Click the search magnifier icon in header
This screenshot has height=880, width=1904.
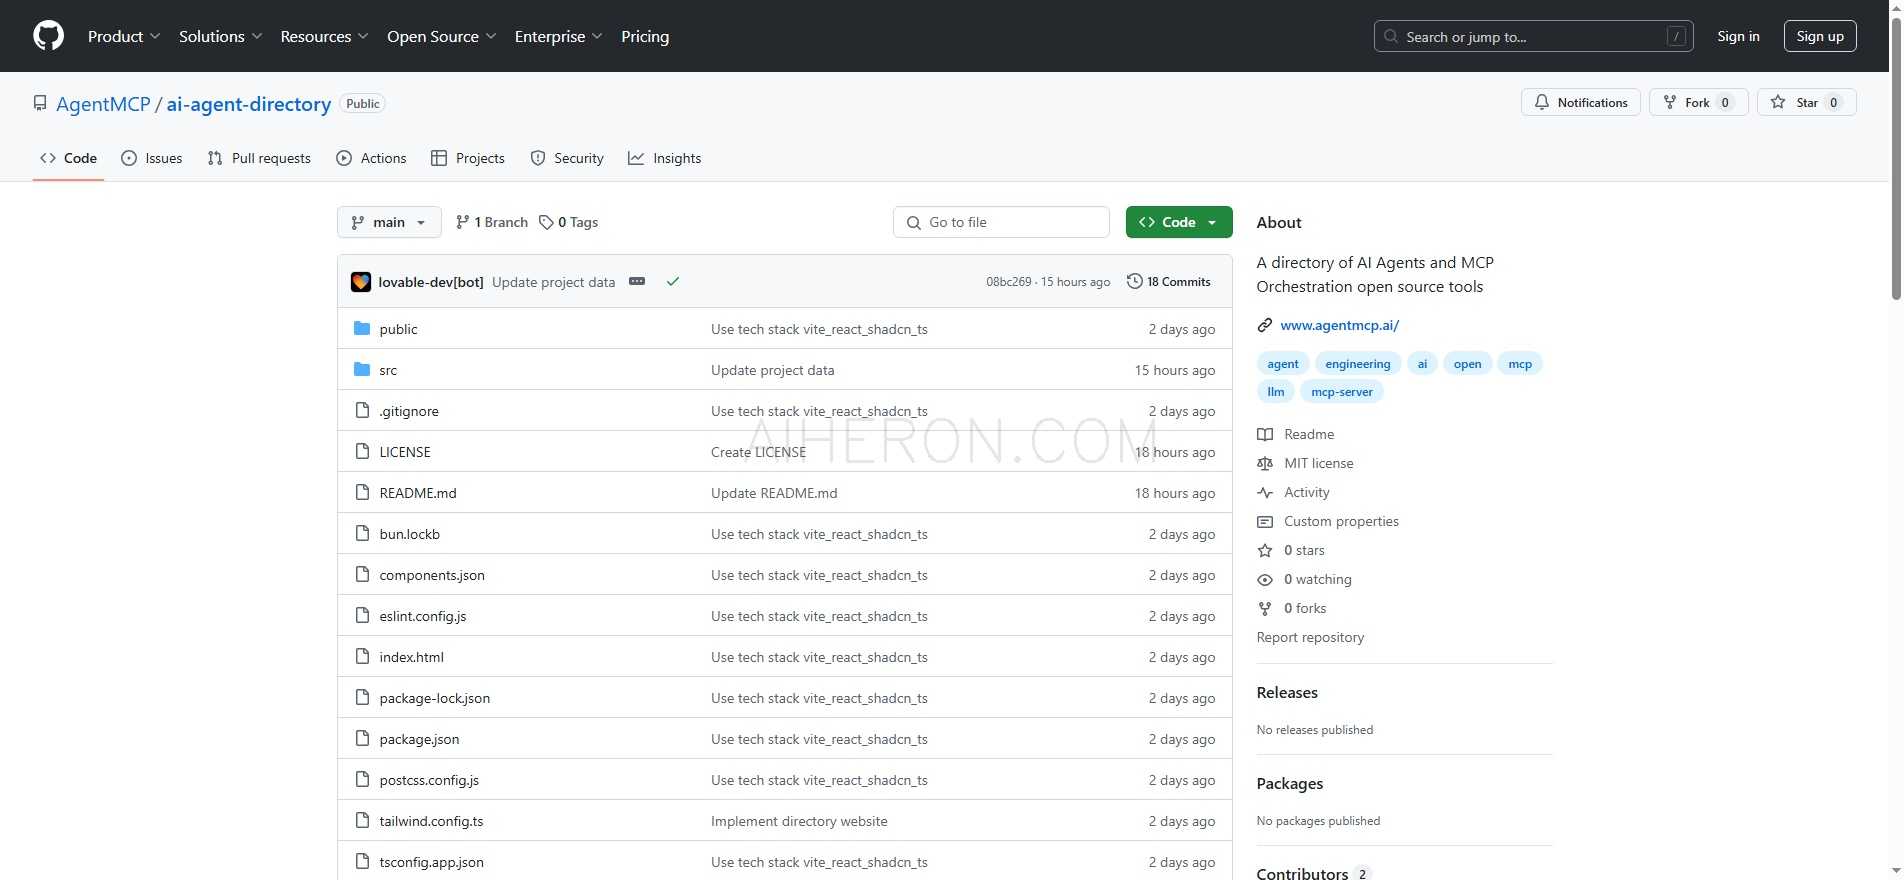click(x=1391, y=36)
